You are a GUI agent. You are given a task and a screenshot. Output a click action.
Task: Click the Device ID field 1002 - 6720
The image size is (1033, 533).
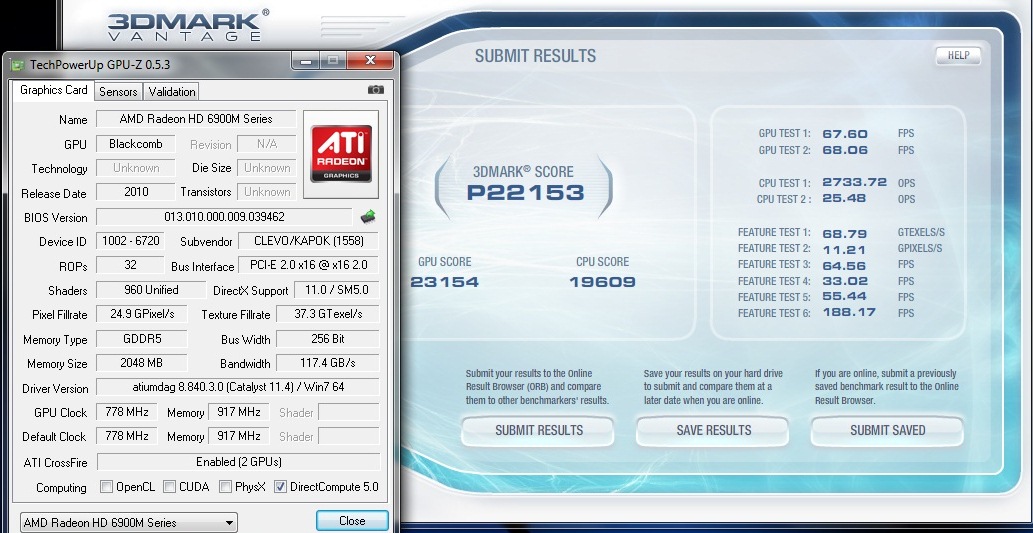point(130,241)
